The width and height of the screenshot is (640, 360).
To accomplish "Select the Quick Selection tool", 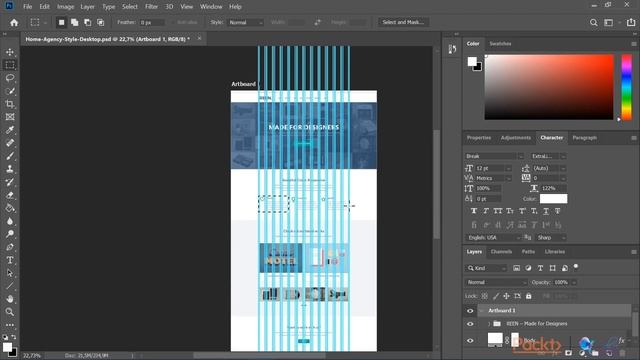I will [10, 91].
